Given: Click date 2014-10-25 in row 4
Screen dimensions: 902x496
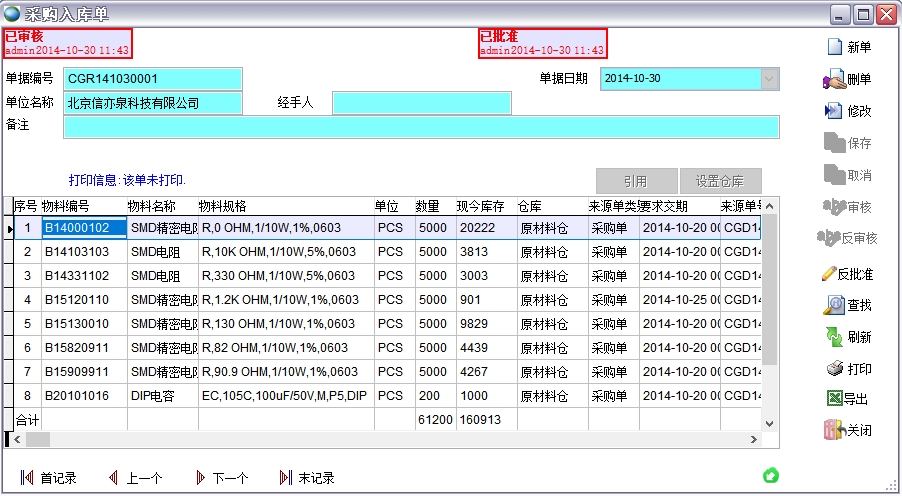Looking at the screenshot, I should tap(679, 300).
